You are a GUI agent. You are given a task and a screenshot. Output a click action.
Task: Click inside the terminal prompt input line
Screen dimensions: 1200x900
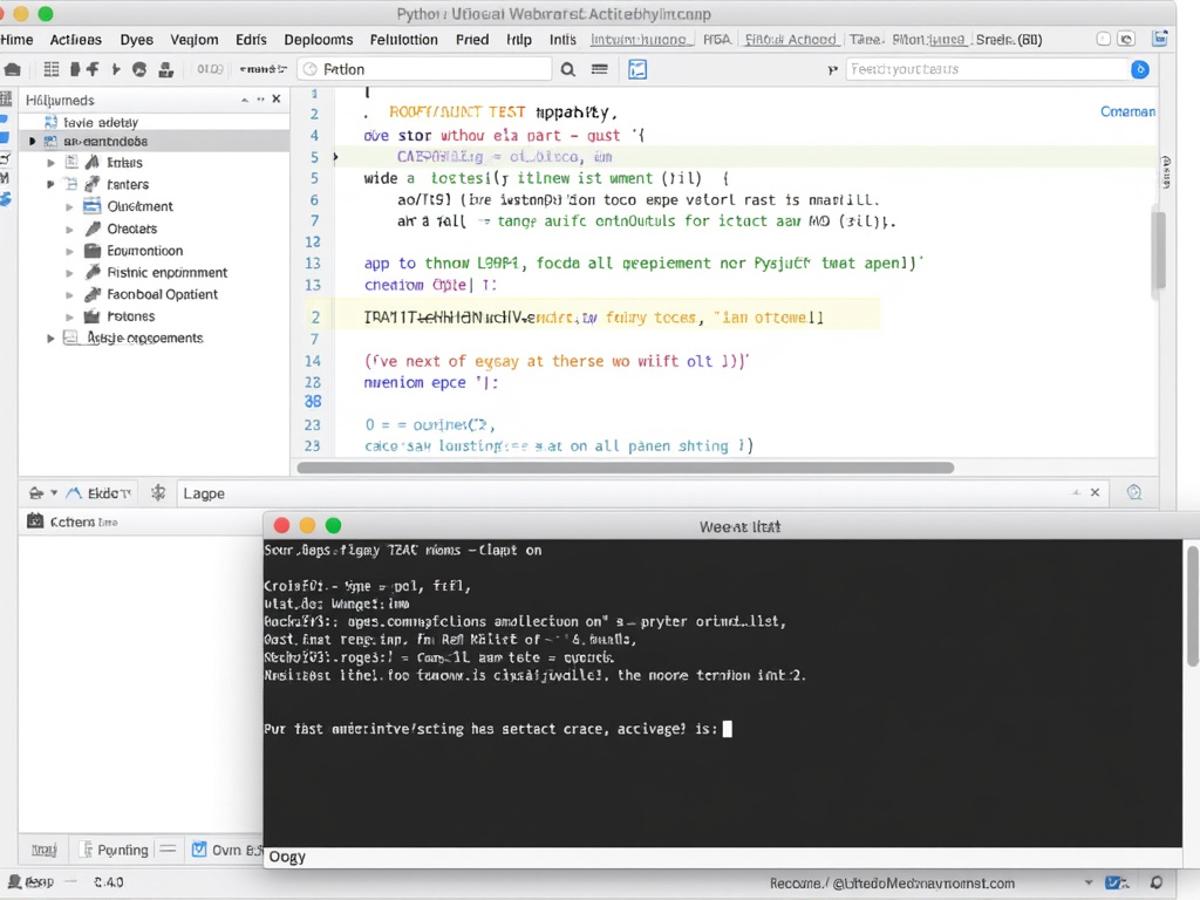(x=726, y=729)
